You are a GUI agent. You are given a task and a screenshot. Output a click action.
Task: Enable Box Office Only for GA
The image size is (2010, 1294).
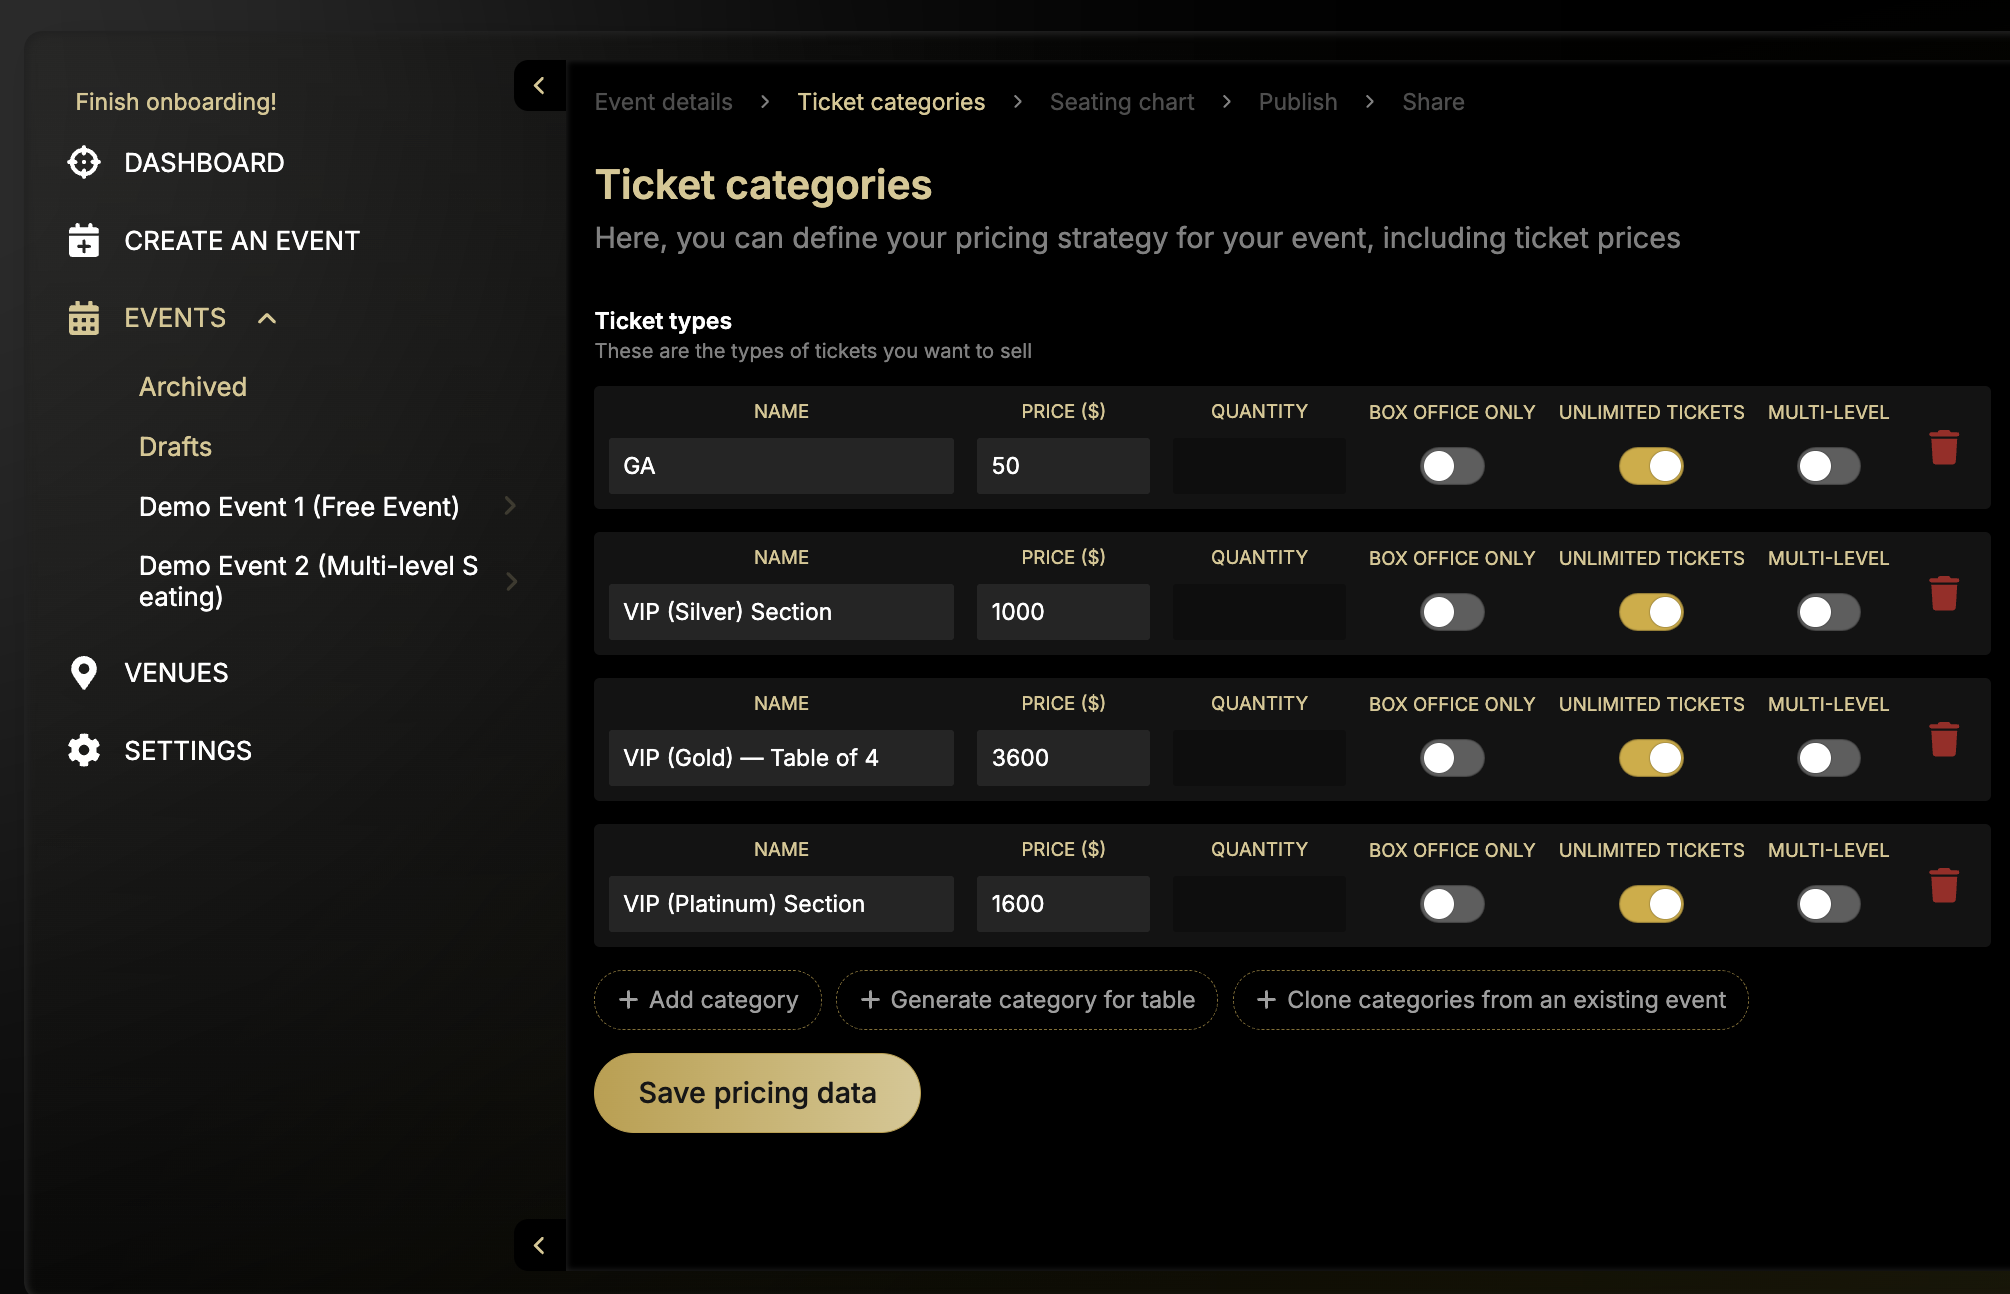pos(1452,466)
